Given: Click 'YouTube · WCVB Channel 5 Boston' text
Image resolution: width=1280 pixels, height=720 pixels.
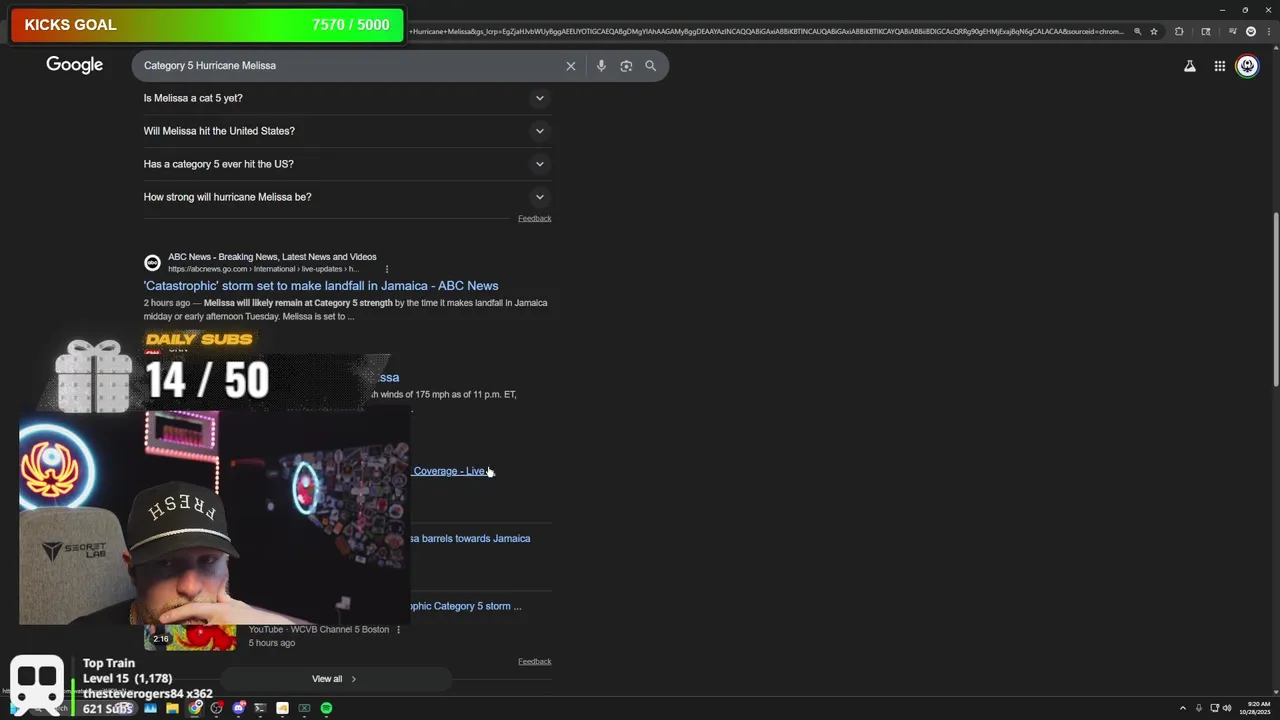Looking at the screenshot, I should (319, 630).
